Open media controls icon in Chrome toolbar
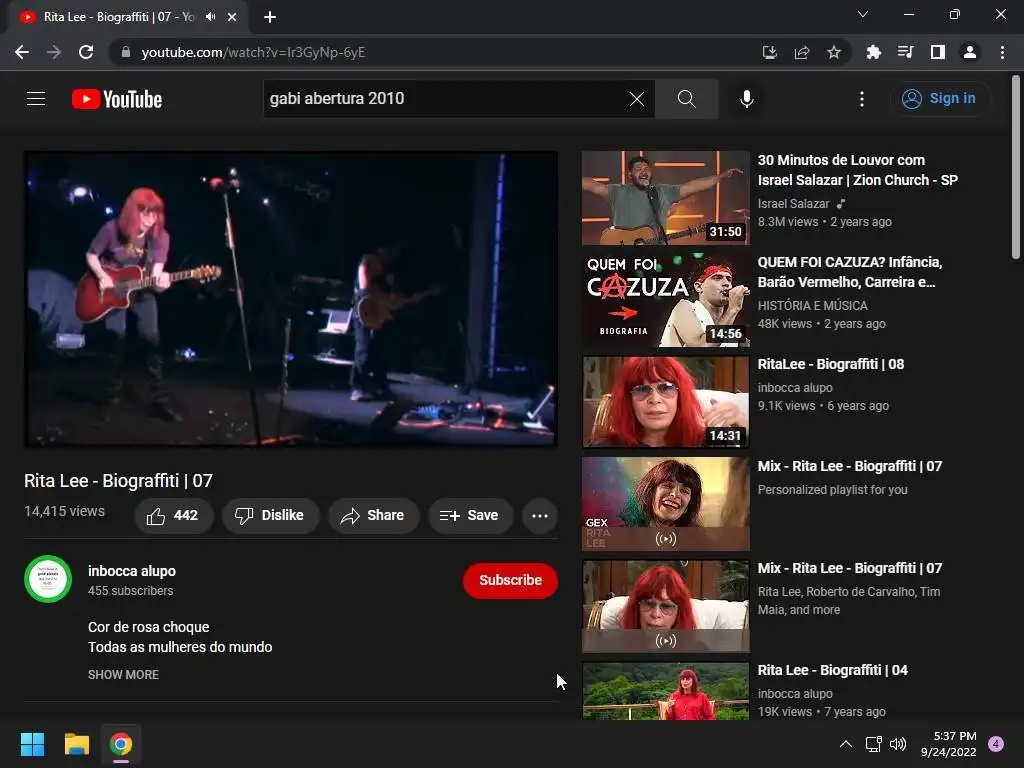 pyautogui.click(x=906, y=52)
